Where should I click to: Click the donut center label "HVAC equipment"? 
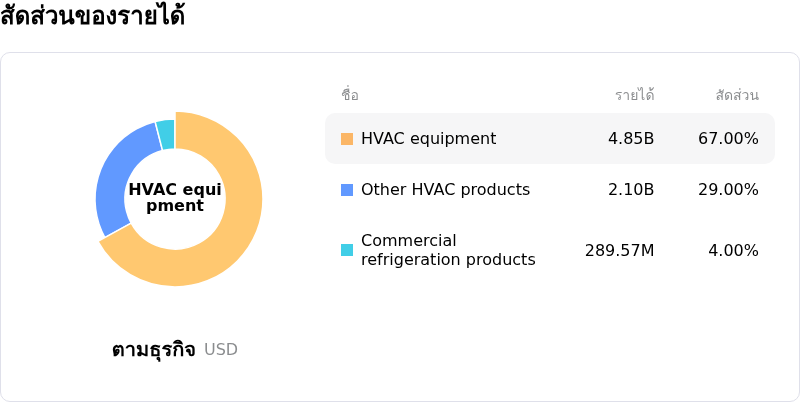pyautogui.click(x=175, y=198)
